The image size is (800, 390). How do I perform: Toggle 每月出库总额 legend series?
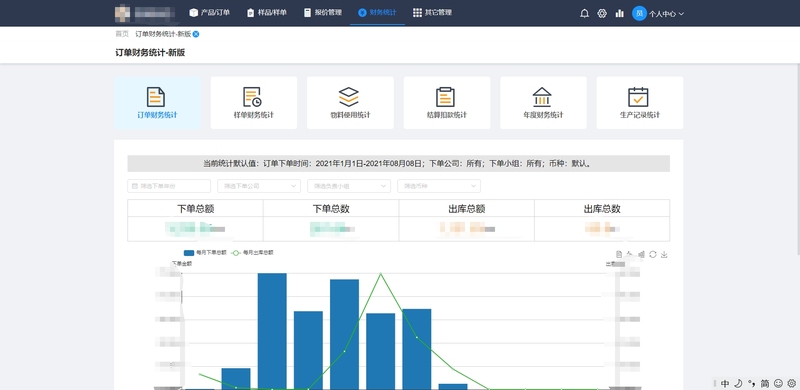click(x=252, y=253)
